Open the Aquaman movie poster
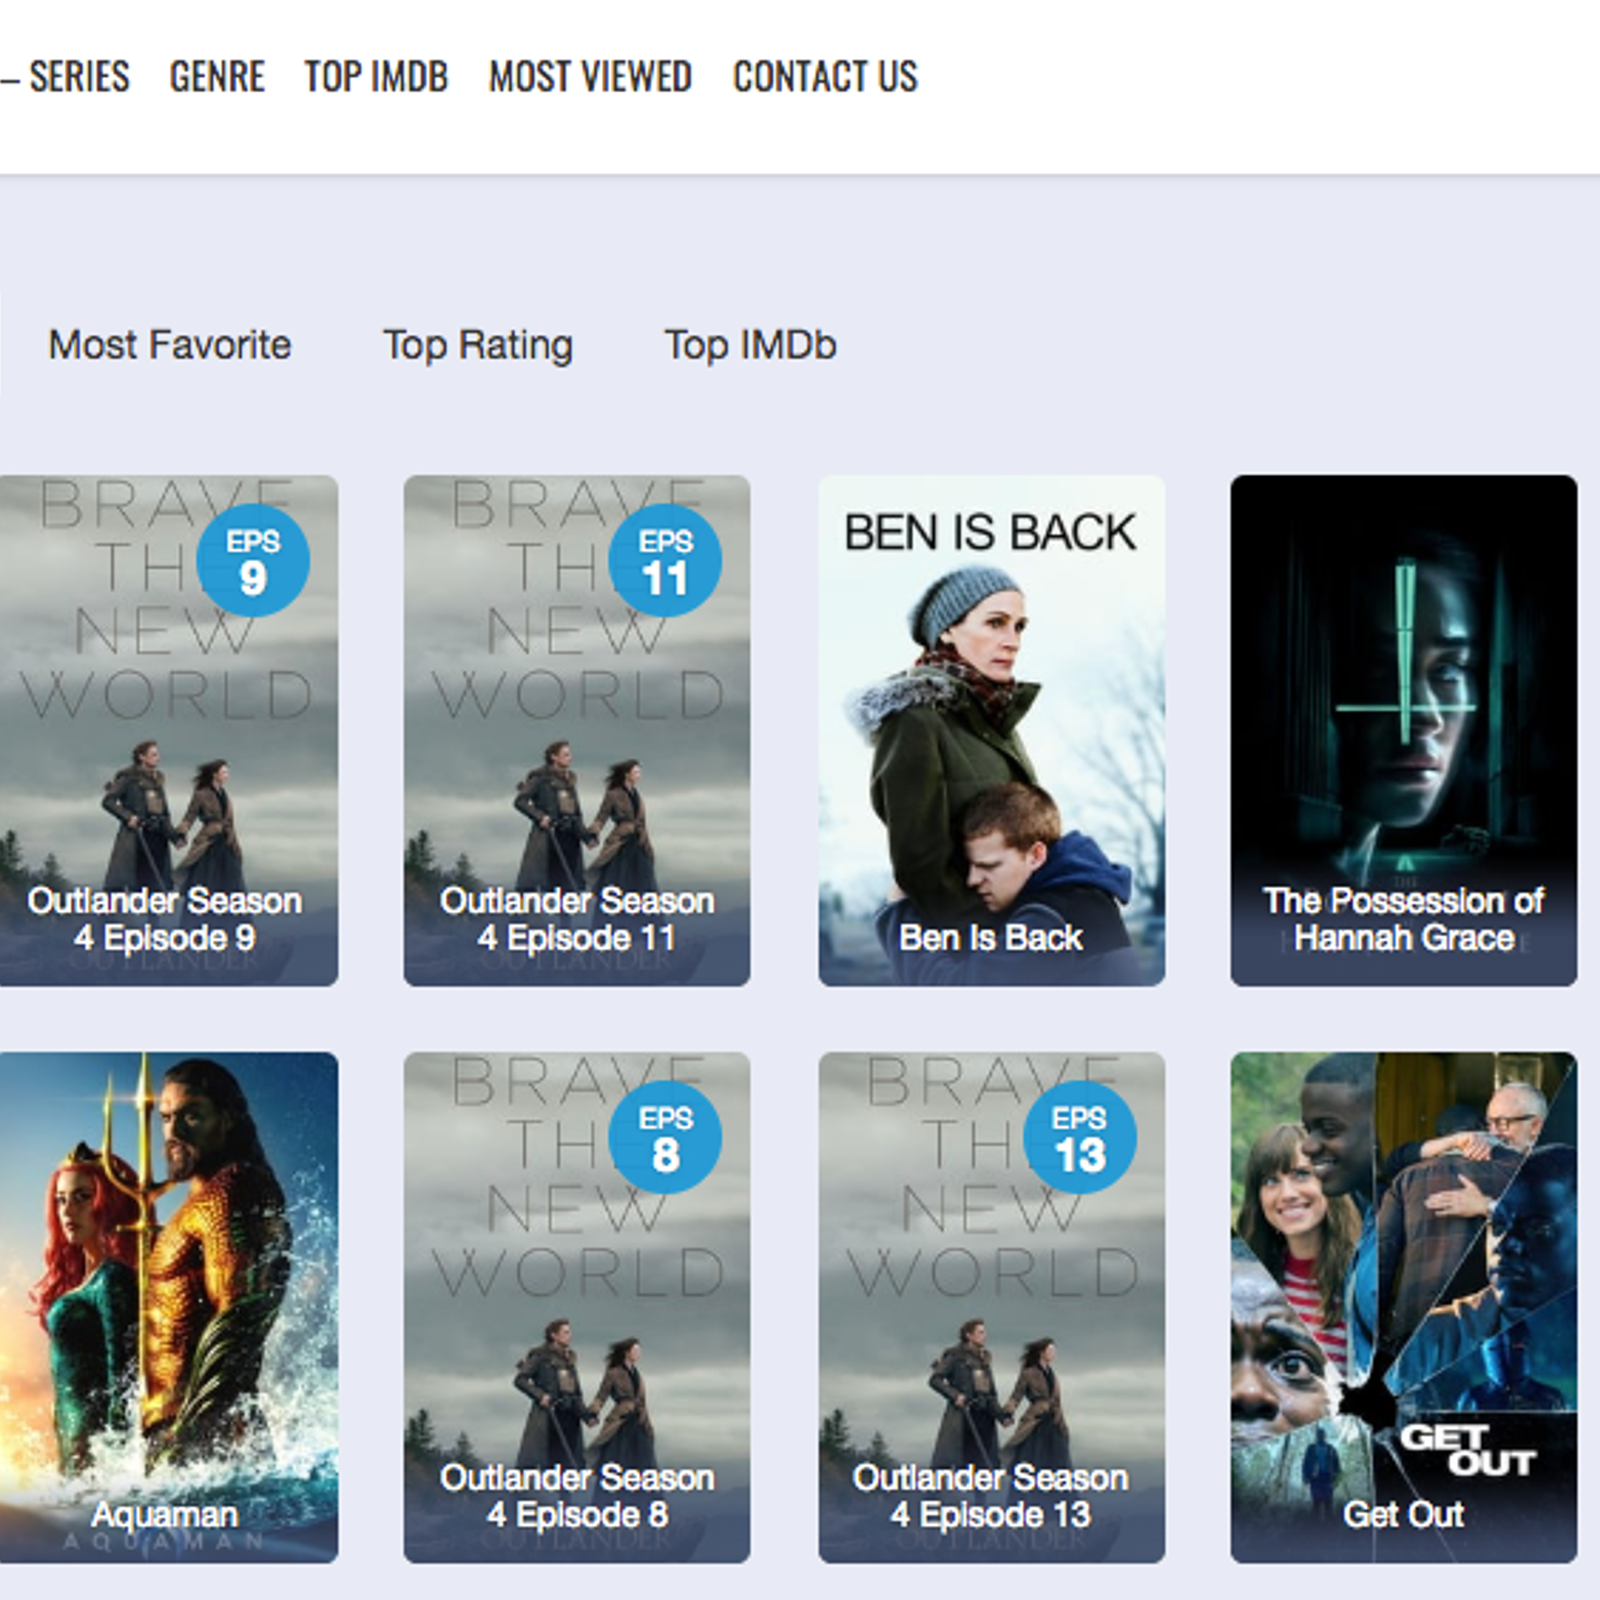Image resolution: width=1600 pixels, height=1600 pixels. point(169,1307)
